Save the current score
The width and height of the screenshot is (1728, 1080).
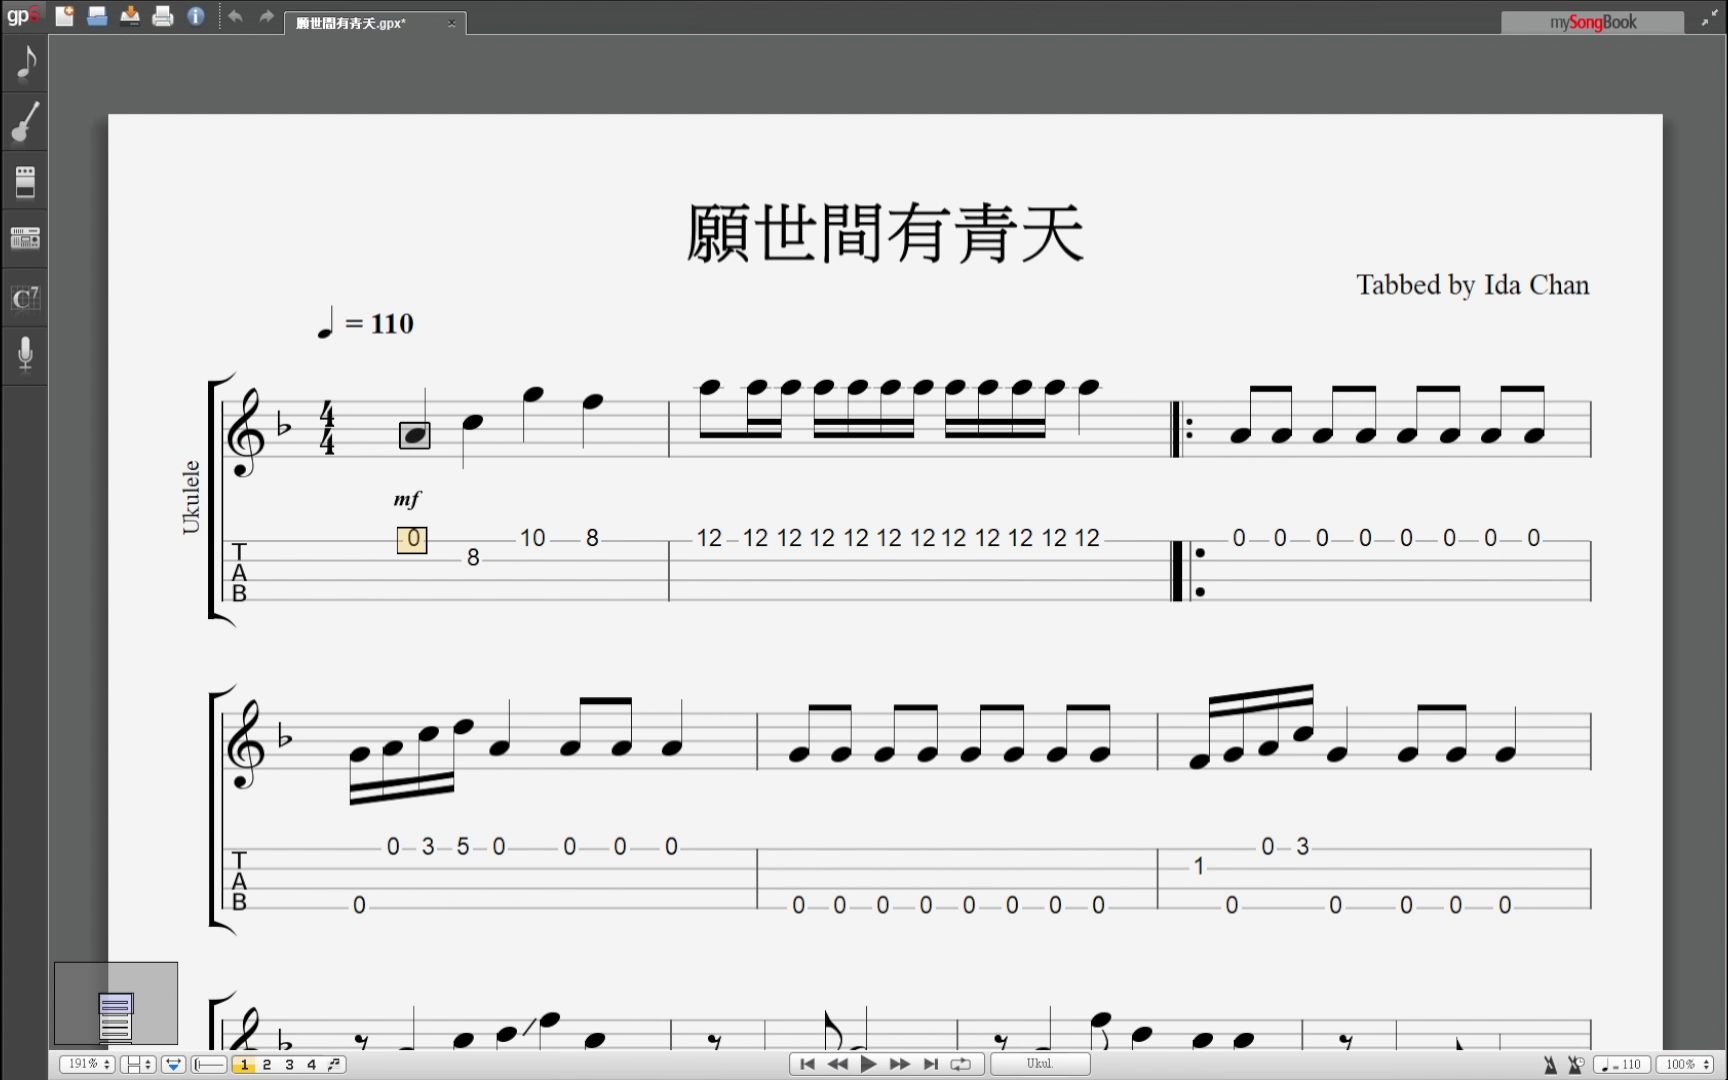click(130, 16)
